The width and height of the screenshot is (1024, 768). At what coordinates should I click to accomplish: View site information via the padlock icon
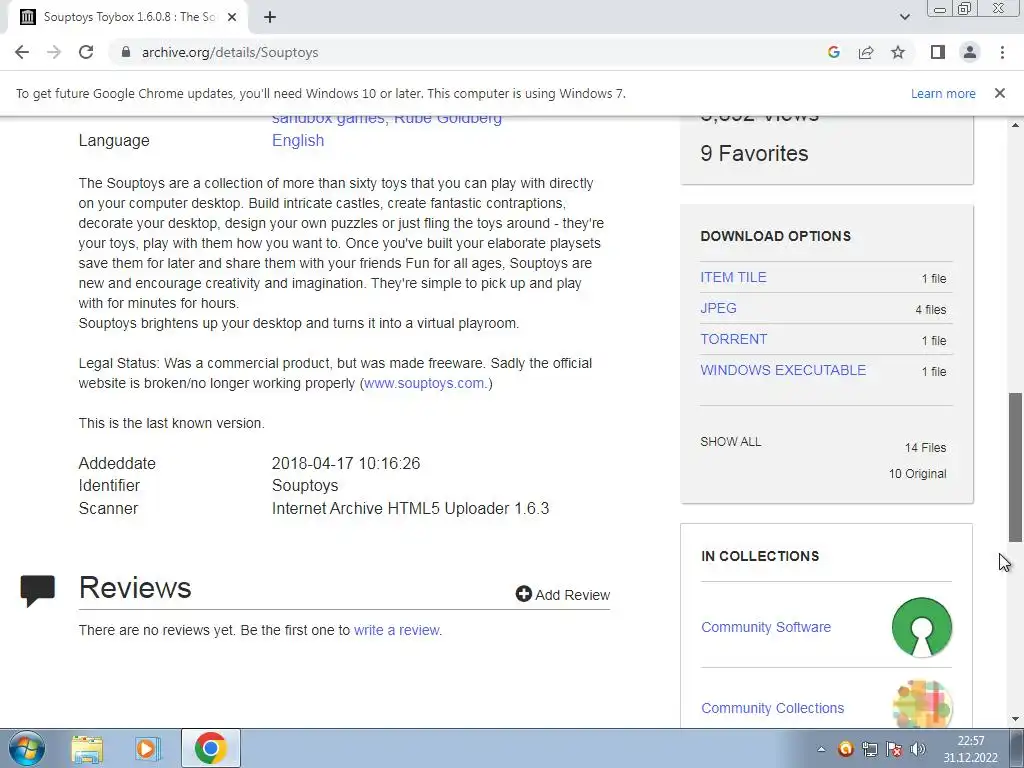coord(126,52)
